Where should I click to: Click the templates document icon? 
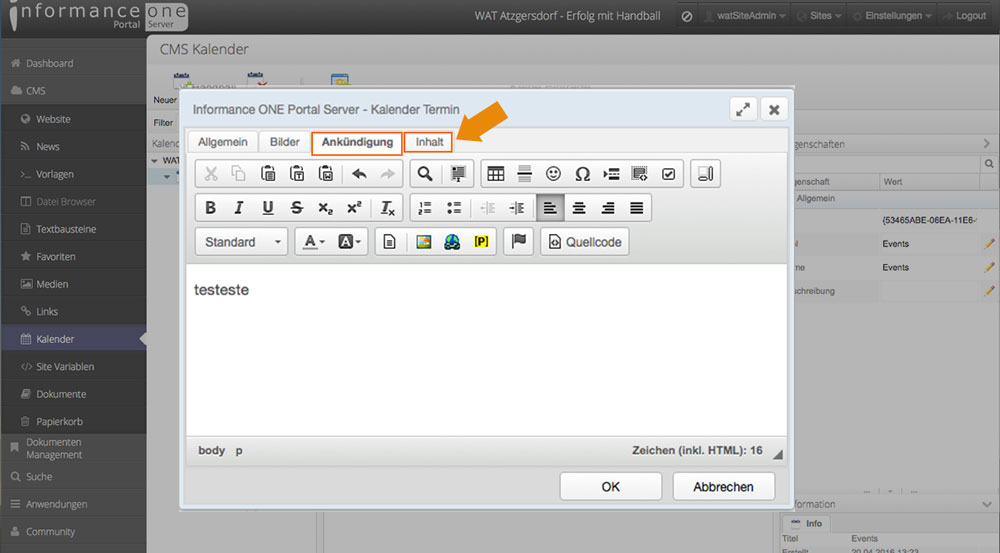[x=389, y=242]
